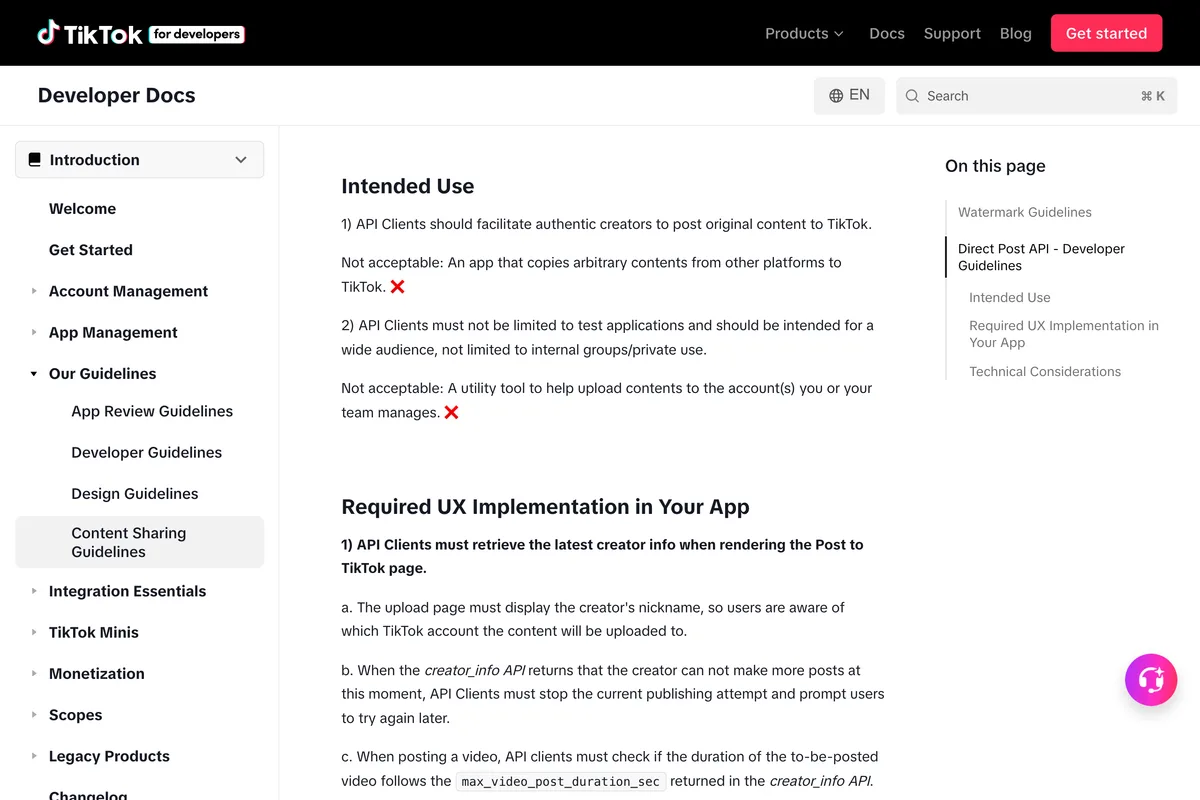1200x800 pixels.
Task: Select Developer Guidelines in sidebar
Action: click(x=147, y=452)
